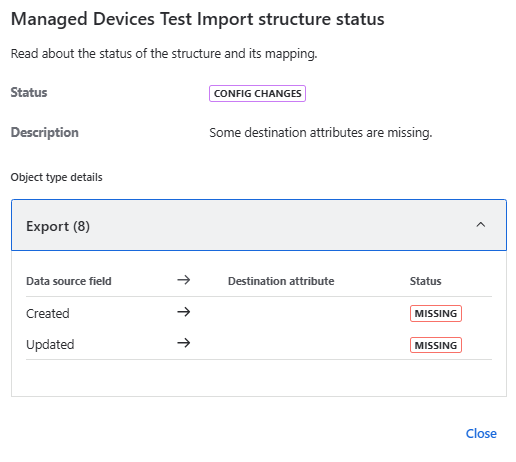The image size is (516, 462).
Task: Click the Description field label
Action: click(x=45, y=133)
